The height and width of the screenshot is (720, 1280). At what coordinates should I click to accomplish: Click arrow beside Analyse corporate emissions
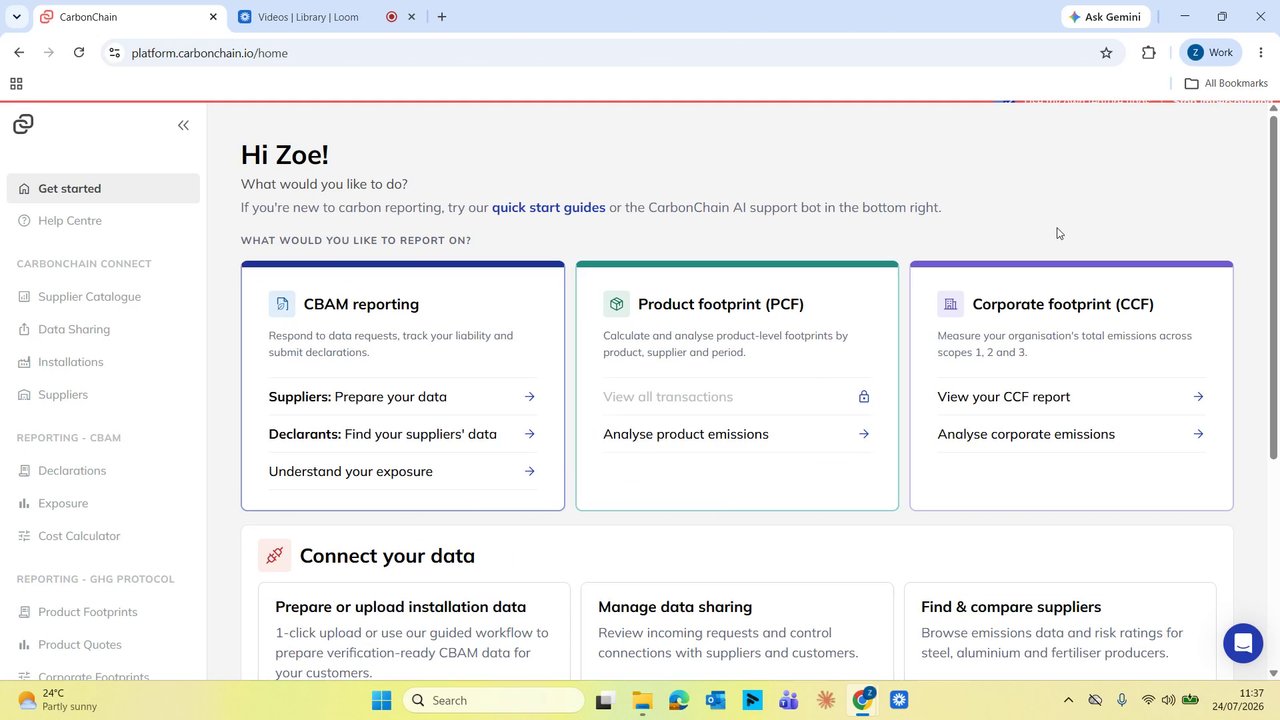click(1198, 434)
